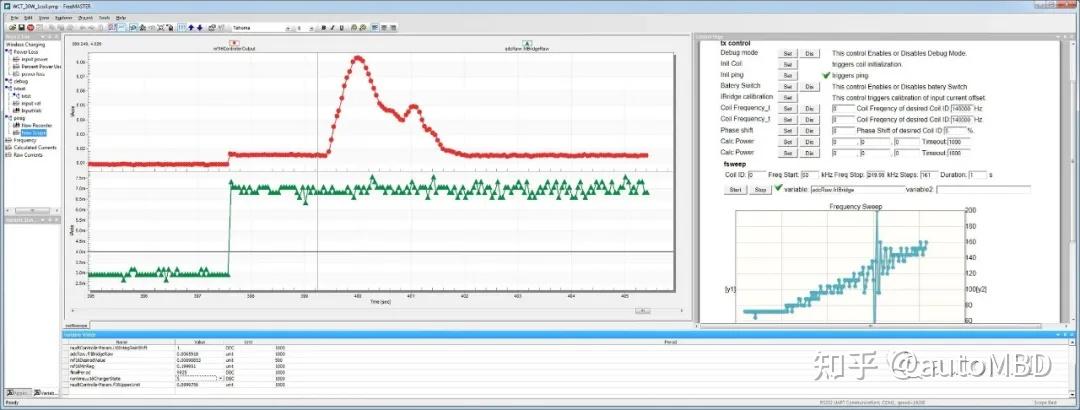This screenshot has height=410, width=1080.
Task: Select Power Loss tree node
Action: (25, 52)
